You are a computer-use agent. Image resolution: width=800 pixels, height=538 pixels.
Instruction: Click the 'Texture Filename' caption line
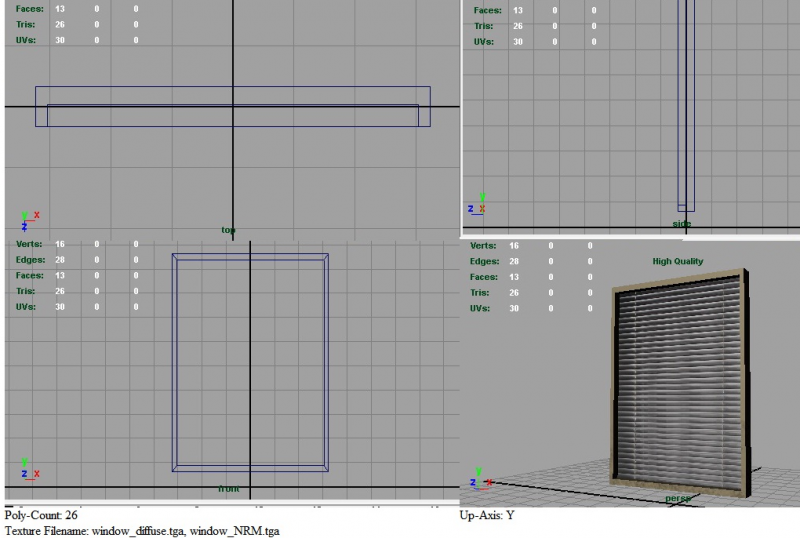142,531
